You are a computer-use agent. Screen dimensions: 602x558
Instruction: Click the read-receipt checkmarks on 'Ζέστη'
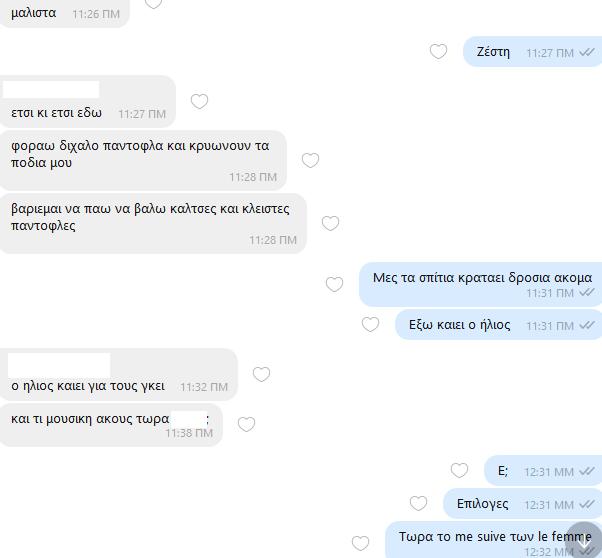click(587, 52)
